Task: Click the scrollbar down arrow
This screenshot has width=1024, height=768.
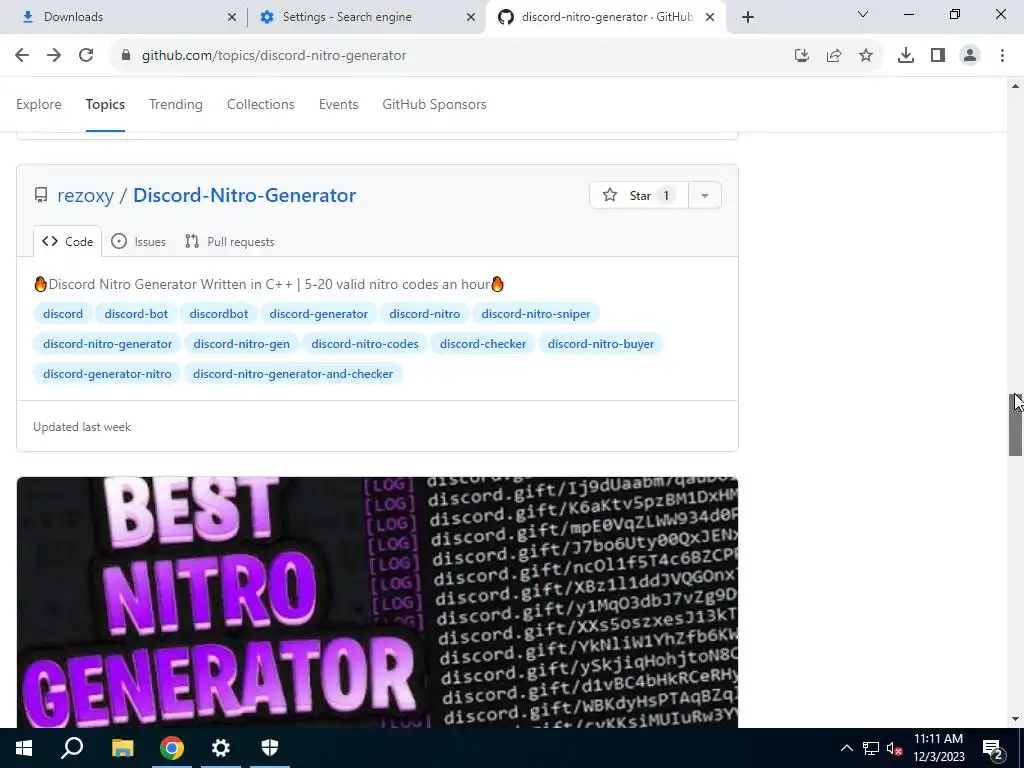Action: click(x=1016, y=719)
